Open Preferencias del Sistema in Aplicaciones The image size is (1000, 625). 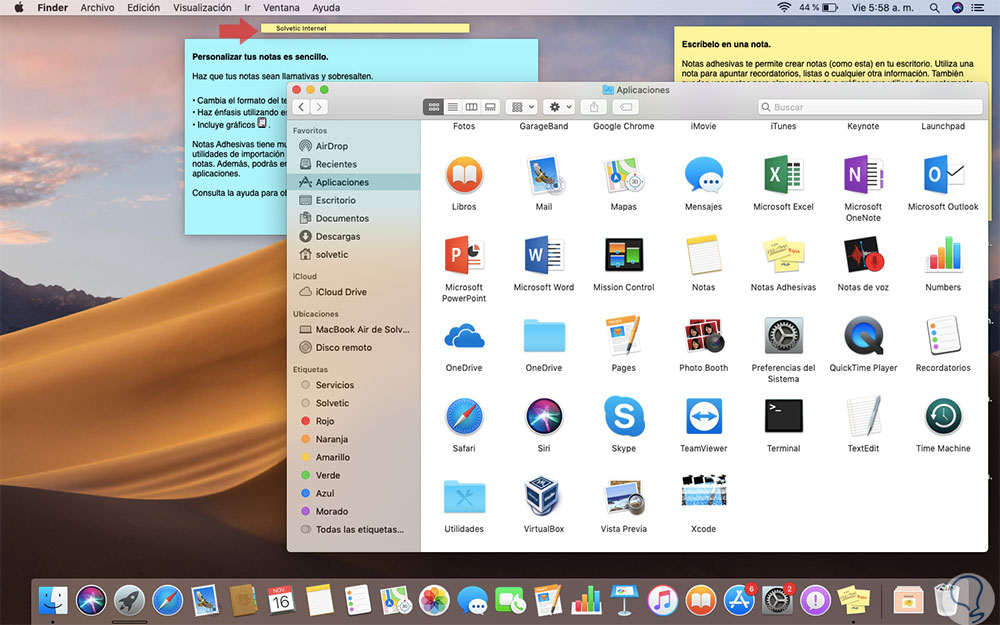(x=783, y=335)
